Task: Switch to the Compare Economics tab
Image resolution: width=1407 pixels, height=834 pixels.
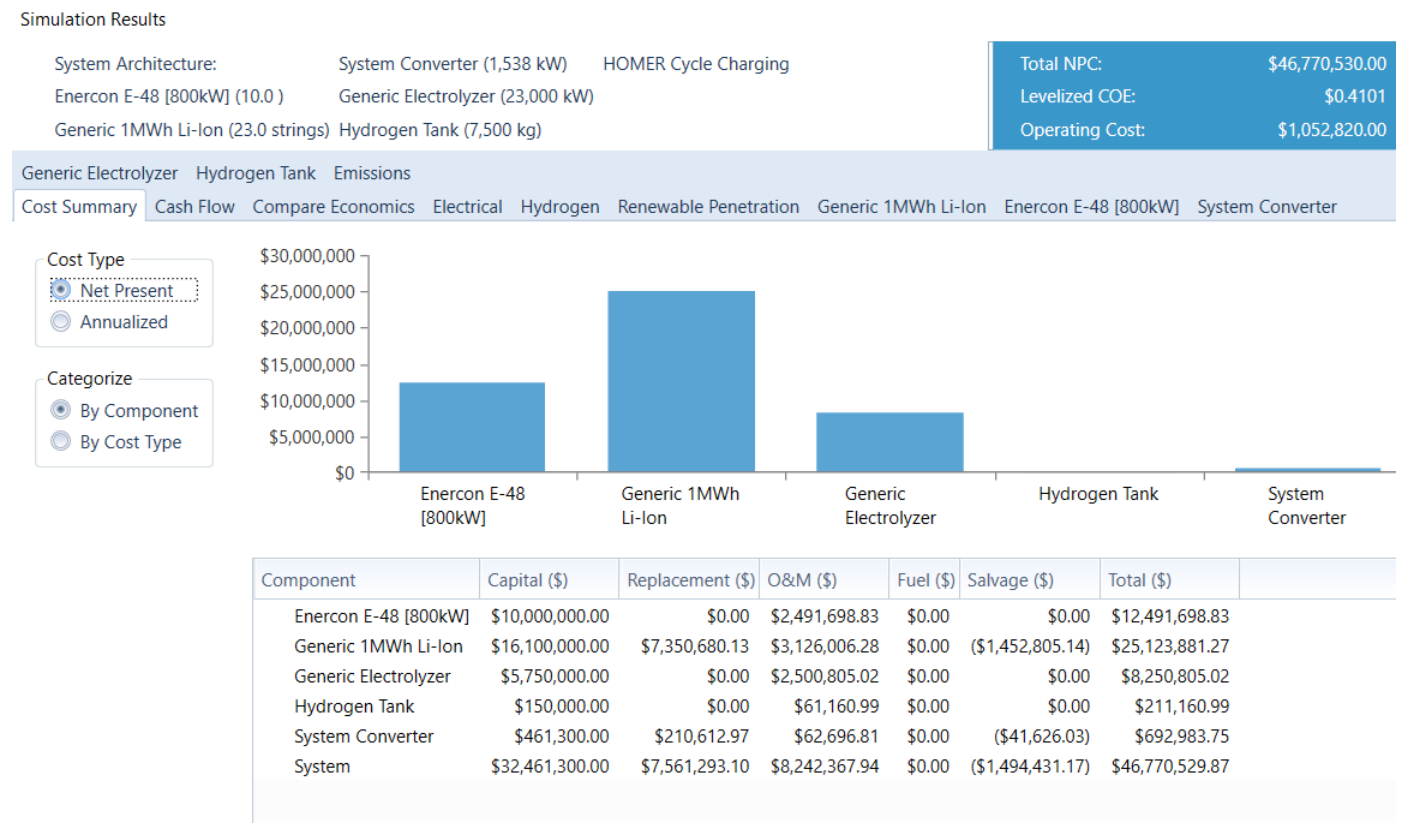Action: pos(333,206)
